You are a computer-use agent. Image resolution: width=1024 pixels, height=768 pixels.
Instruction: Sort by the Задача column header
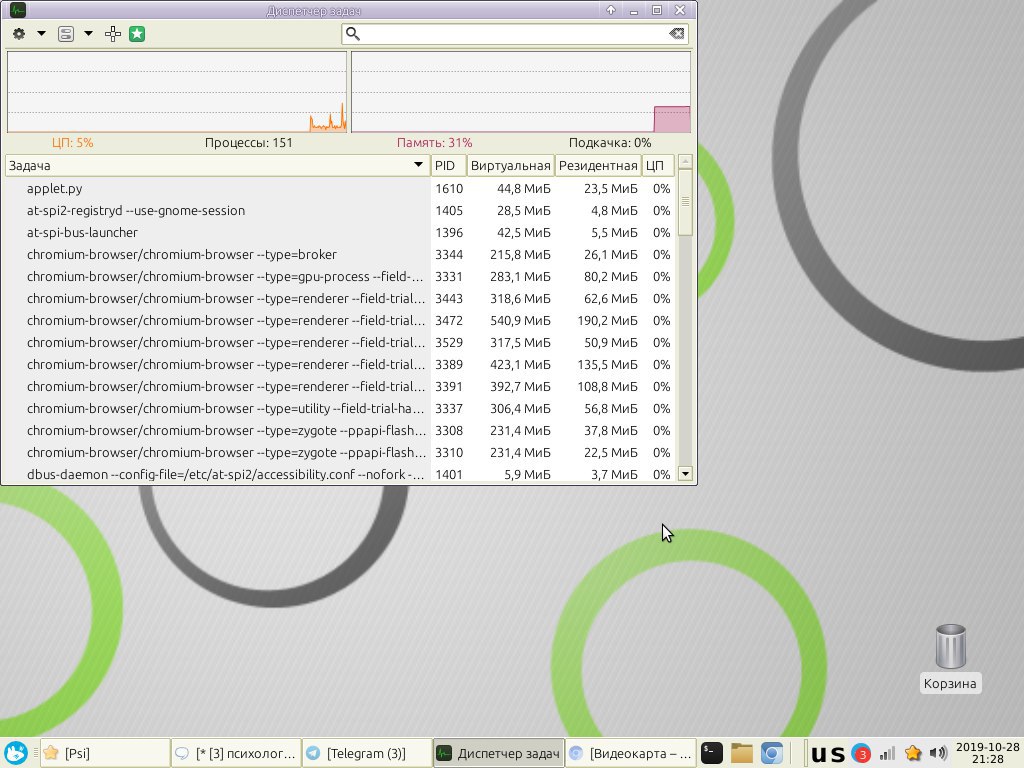coord(217,166)
